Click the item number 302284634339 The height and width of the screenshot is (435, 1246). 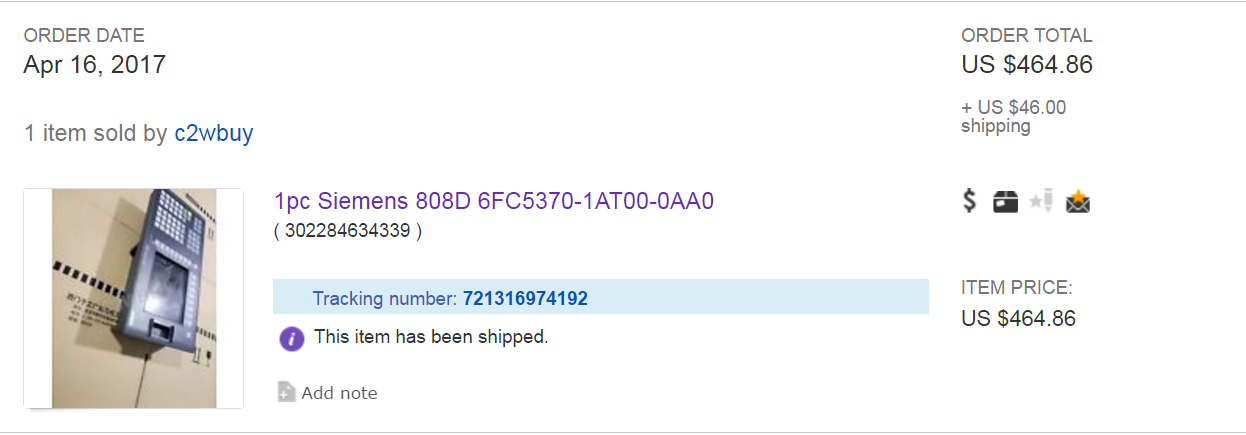(x=348, y=231)
